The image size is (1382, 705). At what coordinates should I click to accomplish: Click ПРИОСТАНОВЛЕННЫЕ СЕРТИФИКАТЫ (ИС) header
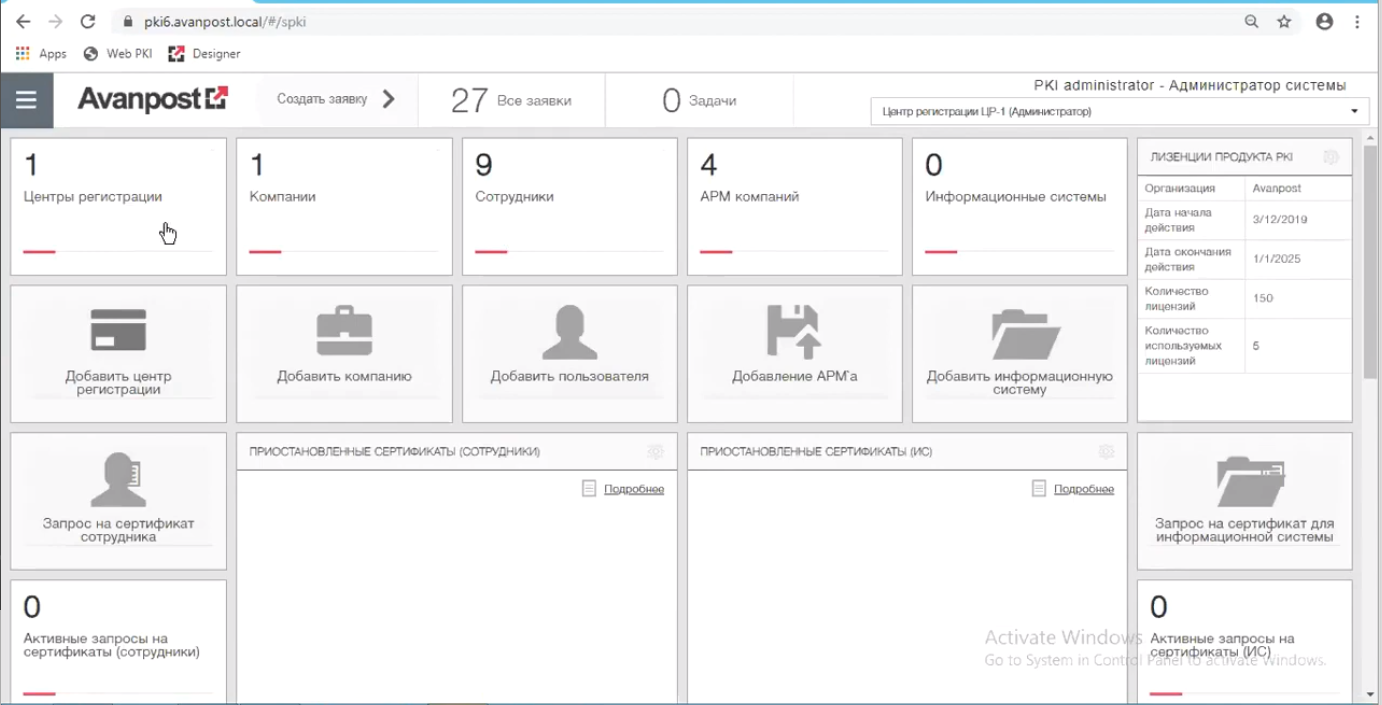click(816, 452)
